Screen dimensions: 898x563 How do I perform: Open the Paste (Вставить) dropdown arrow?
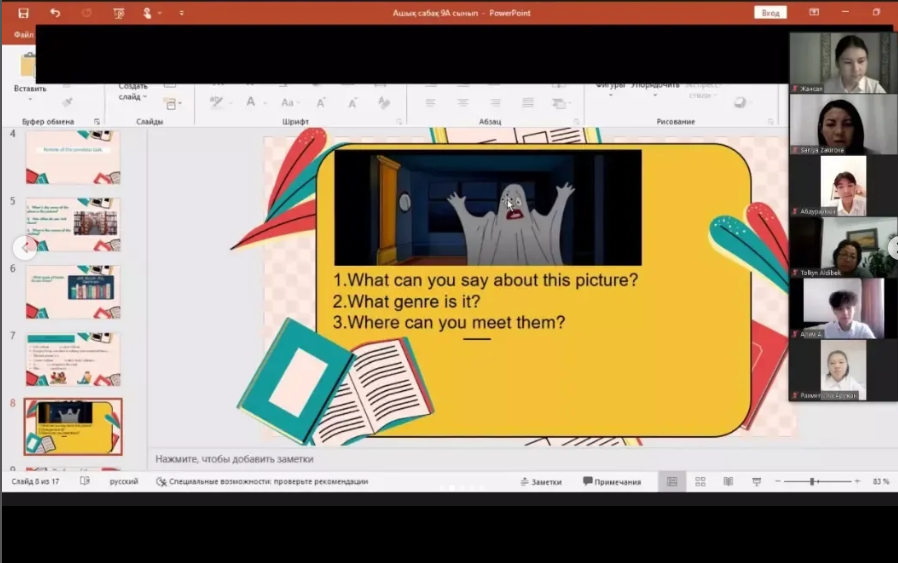point(30,99)
